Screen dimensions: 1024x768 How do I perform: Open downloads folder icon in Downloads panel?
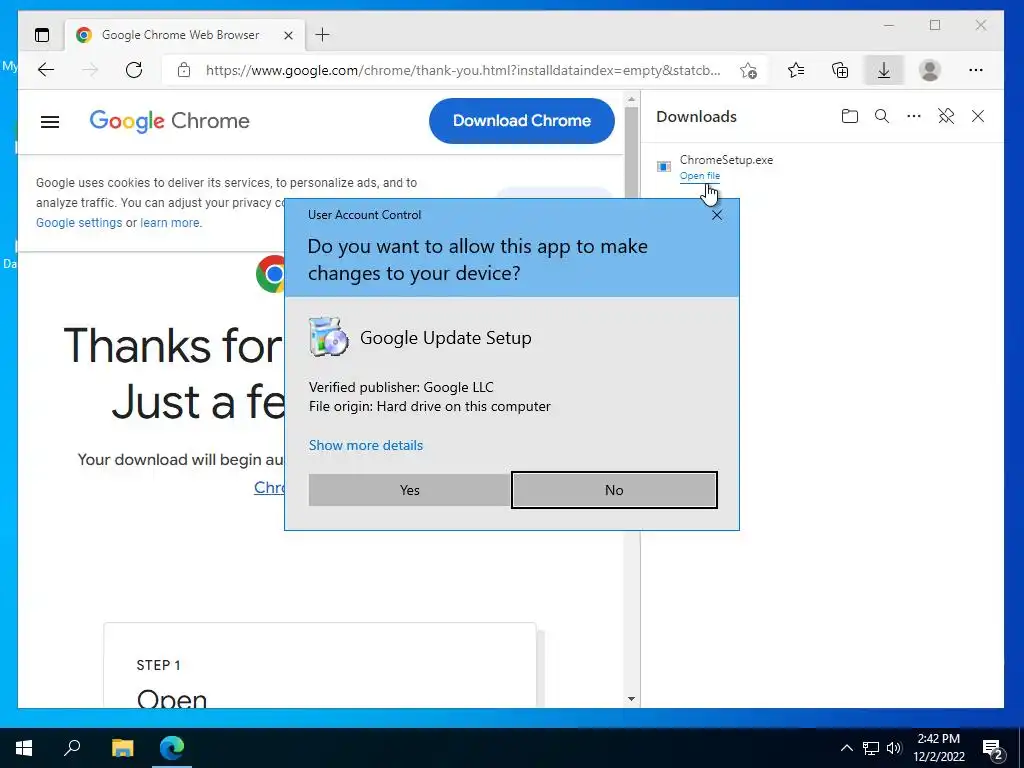(x=850, y=116)
